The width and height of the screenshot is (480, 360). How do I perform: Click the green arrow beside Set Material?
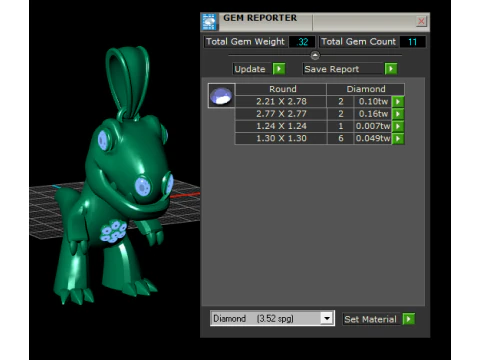409,319
